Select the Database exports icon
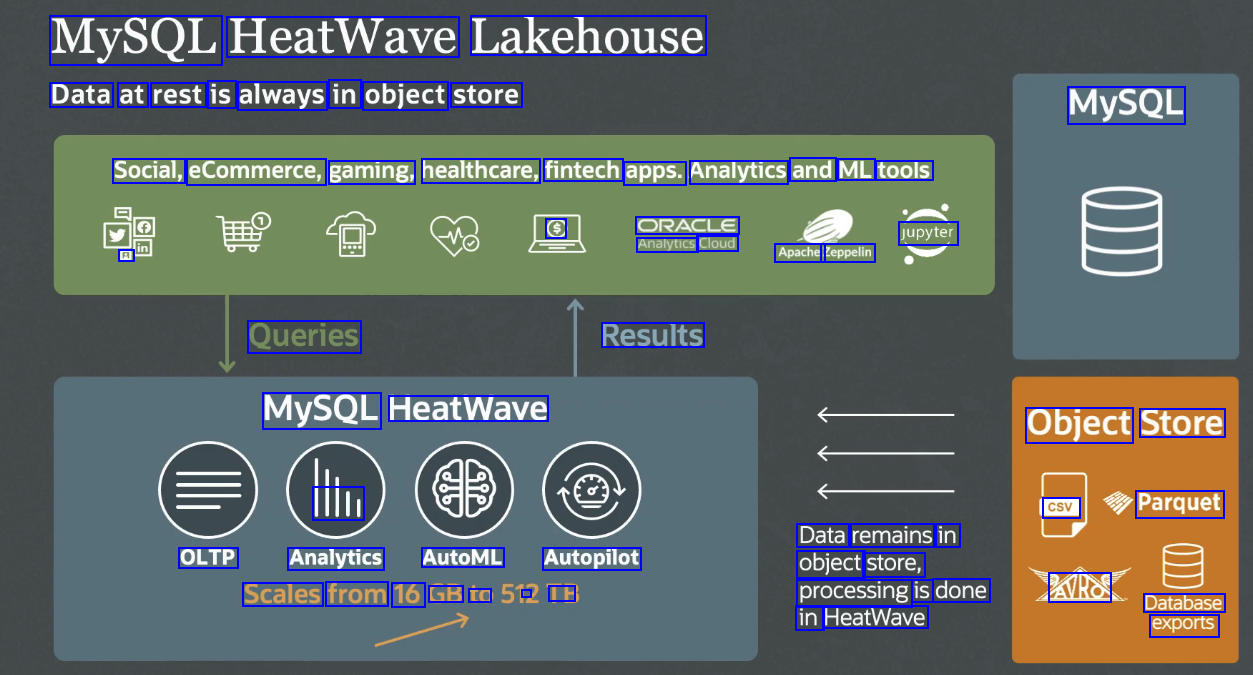The height and width of the screenshot is (675, 1253). (1183, 567)
